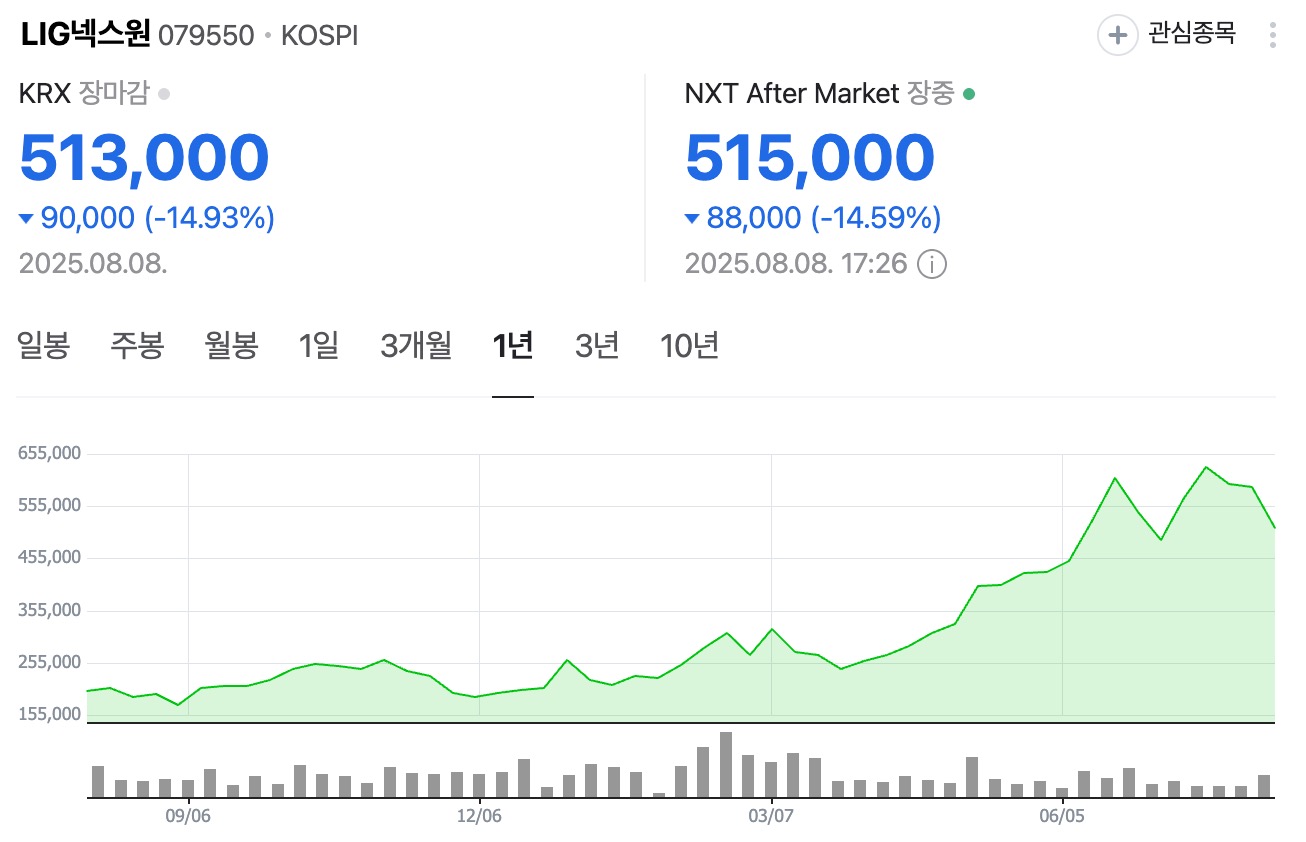Click the plus icon to add watchlist
This screenshot has width=1306, height=842.
pyautogui.click(x=1117, y=35)
